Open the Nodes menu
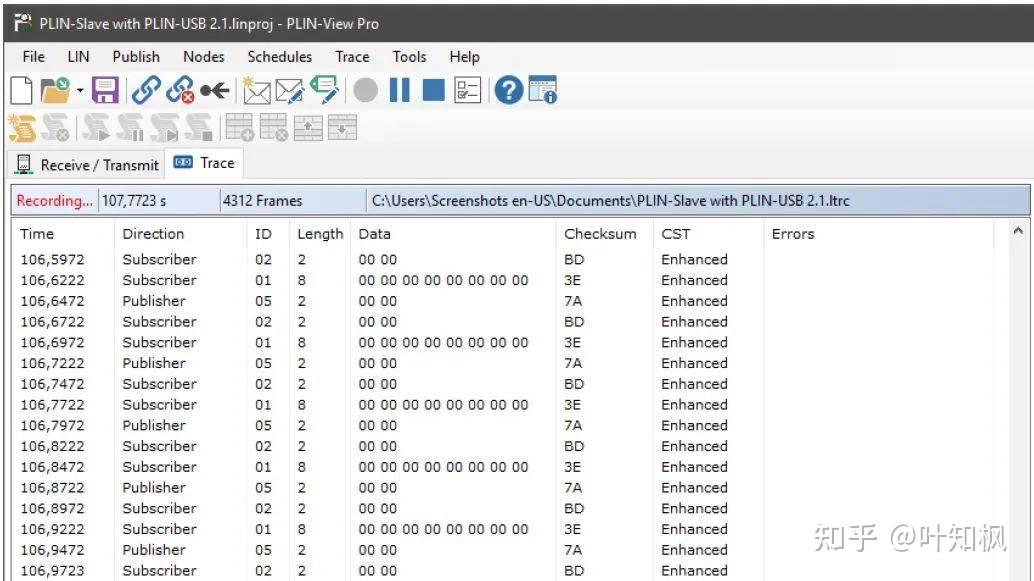The image size is (1034, 581). click(204, 57)
